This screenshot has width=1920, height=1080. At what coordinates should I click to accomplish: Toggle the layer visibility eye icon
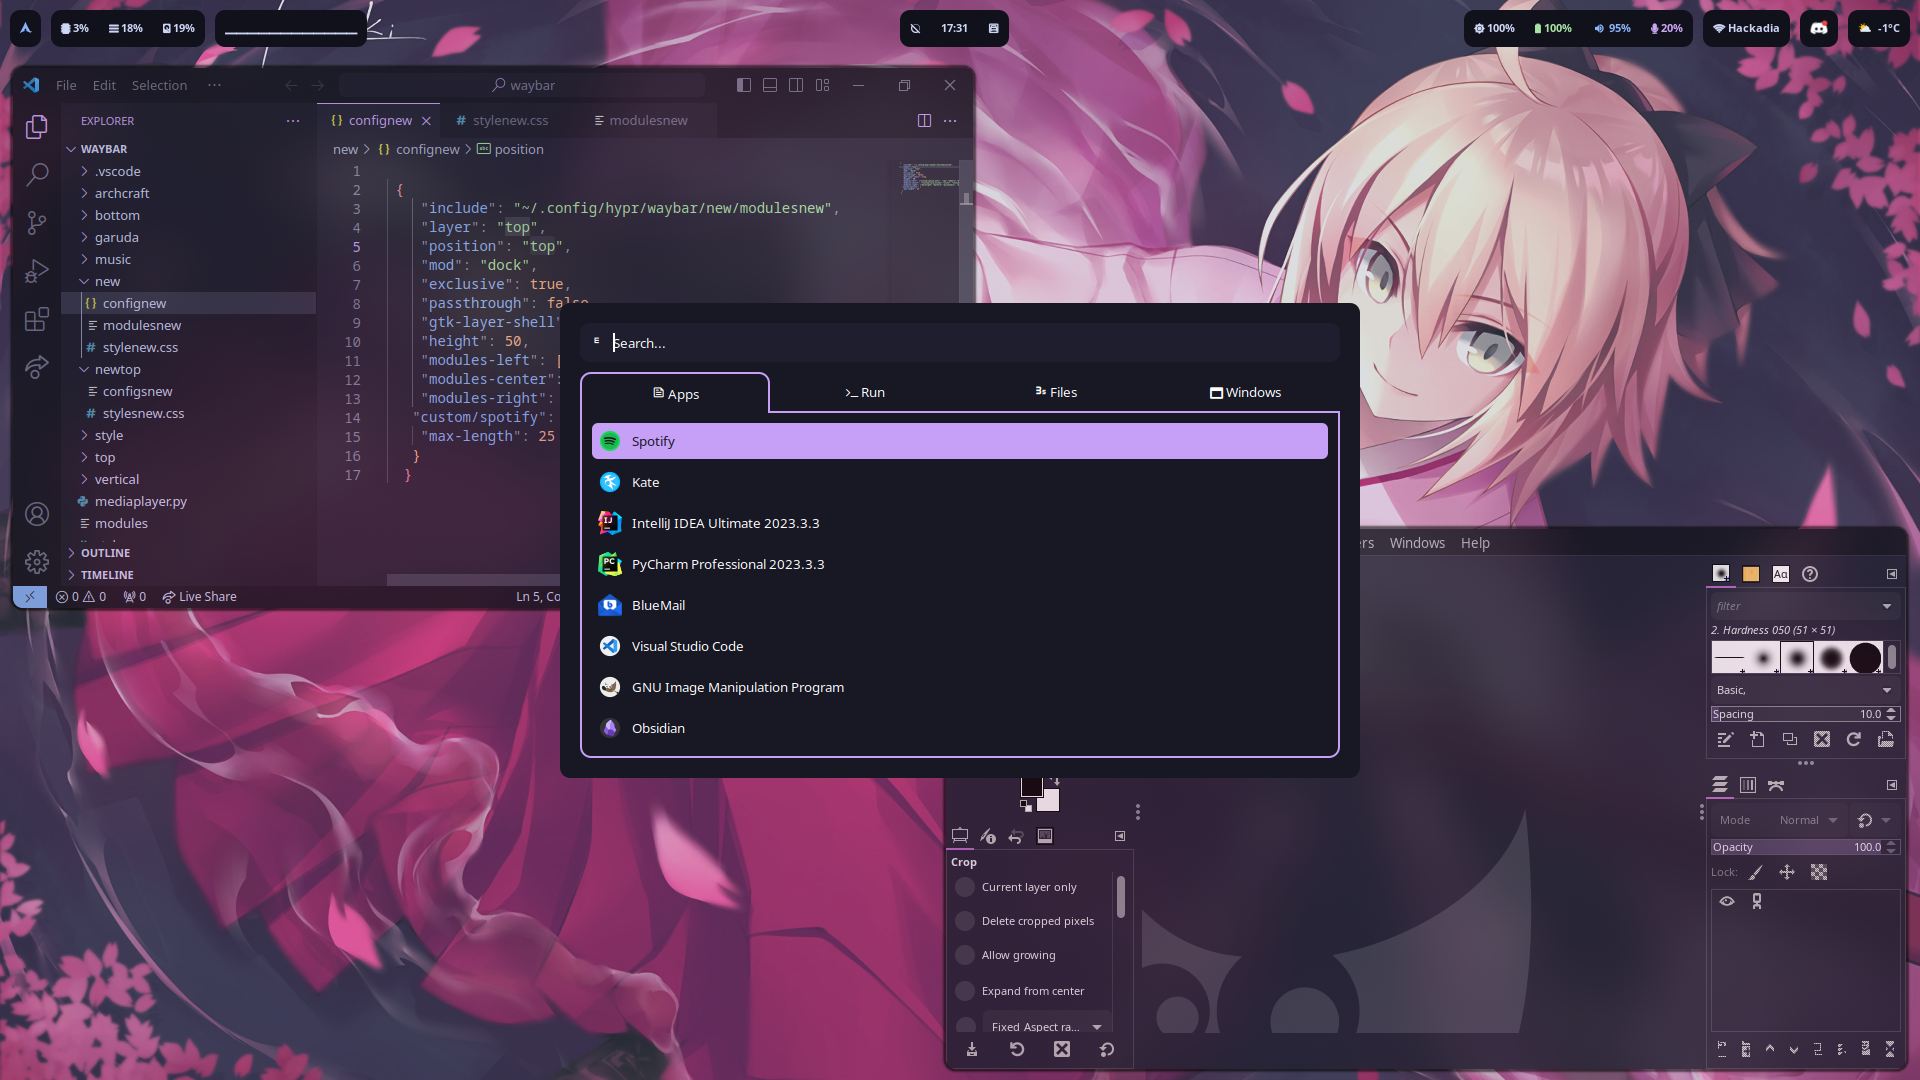pyautogui.click(x=1727, y=901)
